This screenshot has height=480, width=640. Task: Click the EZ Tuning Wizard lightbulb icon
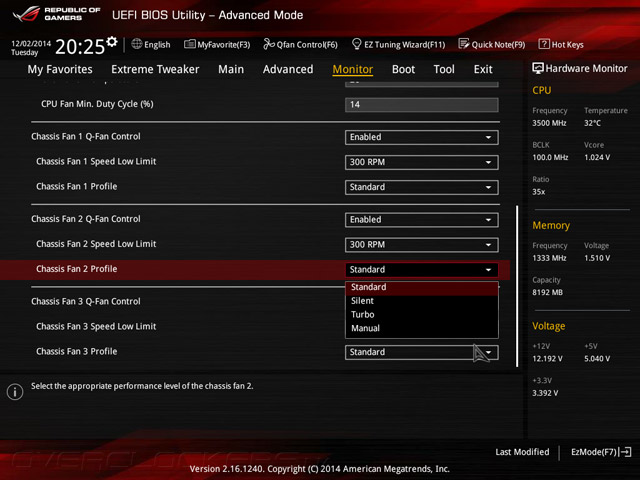click(356, 44)
